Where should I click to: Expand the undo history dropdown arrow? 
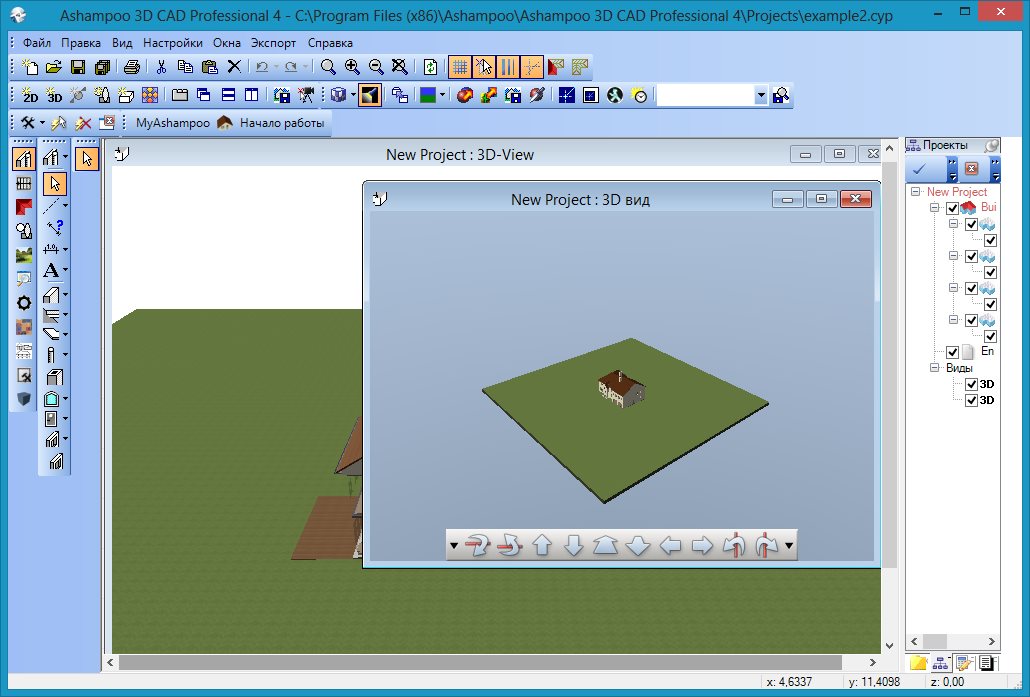[276, 66]
